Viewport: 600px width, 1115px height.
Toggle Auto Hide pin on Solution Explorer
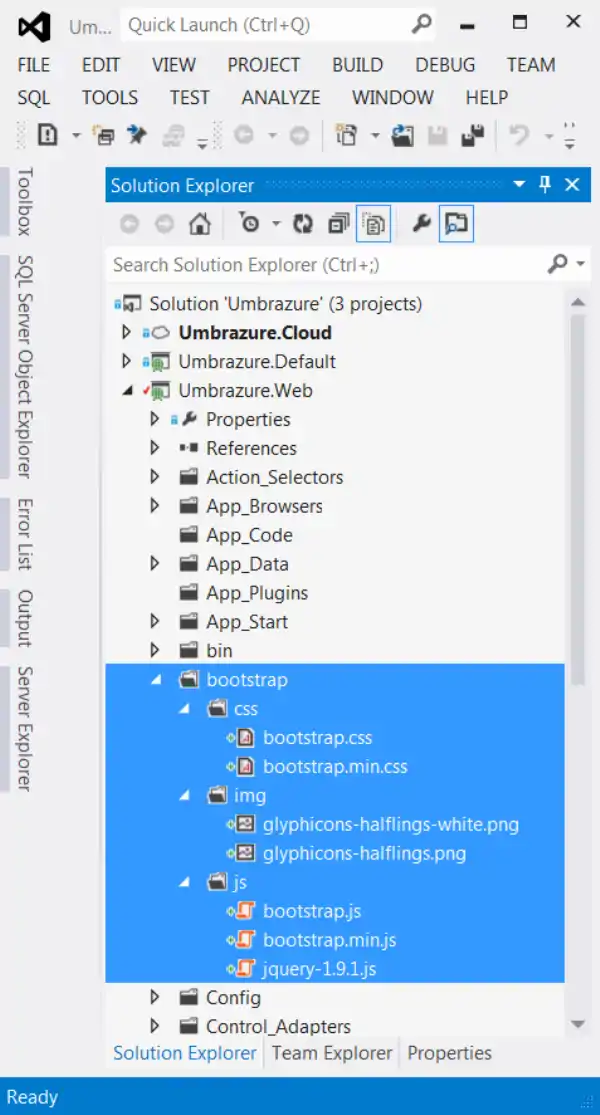pos(546,185)
